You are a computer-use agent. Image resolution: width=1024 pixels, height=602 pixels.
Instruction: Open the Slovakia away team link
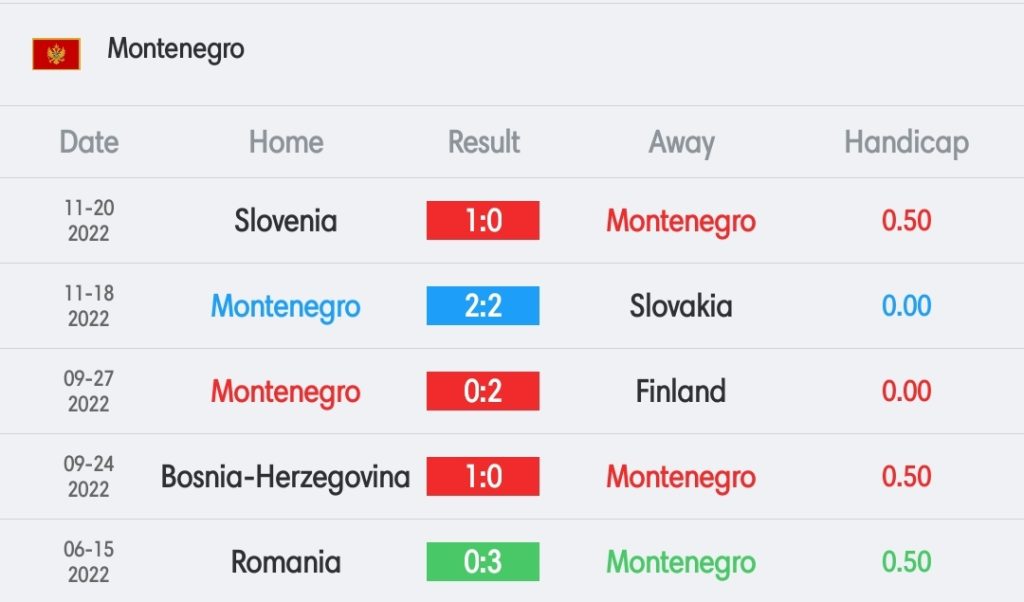click(x=681, y=306)
